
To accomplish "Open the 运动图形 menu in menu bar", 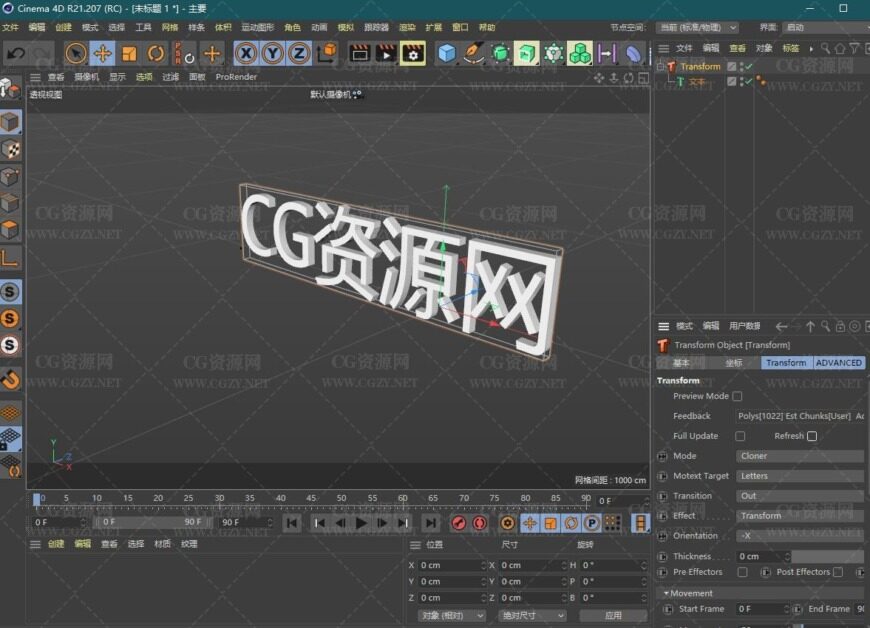I will tap(257, 28).
